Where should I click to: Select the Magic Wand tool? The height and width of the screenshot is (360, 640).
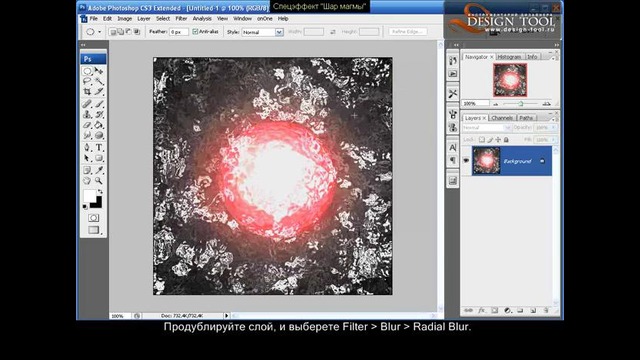[99, 81]
